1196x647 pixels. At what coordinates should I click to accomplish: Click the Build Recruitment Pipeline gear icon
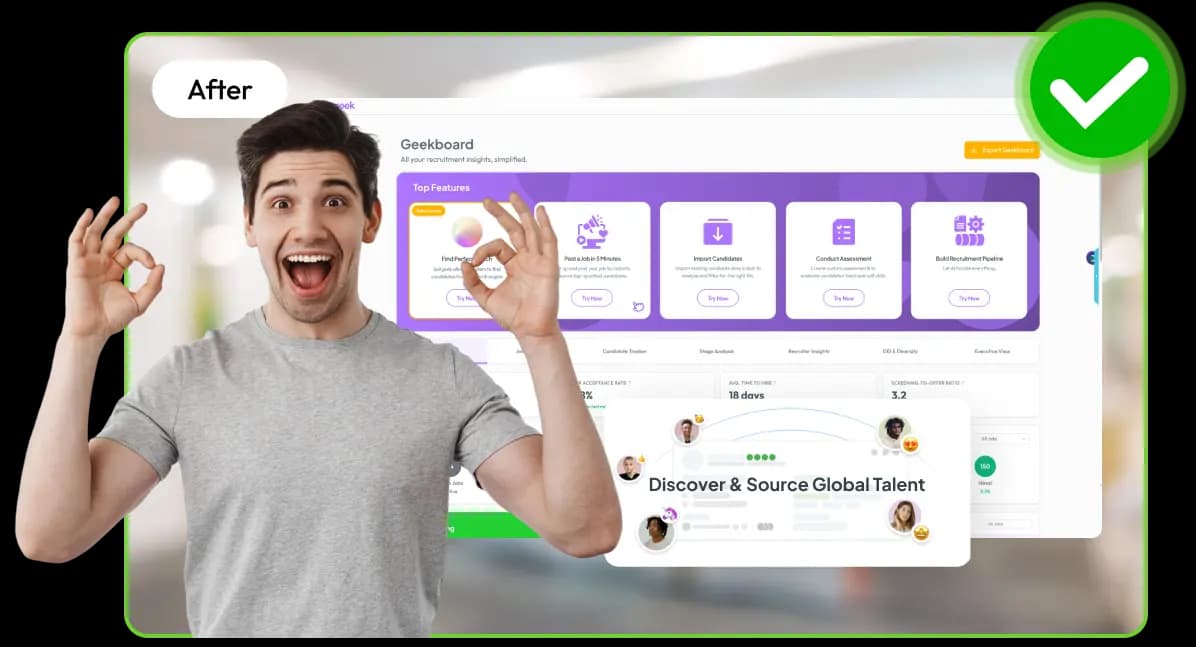tap(969, 230)
